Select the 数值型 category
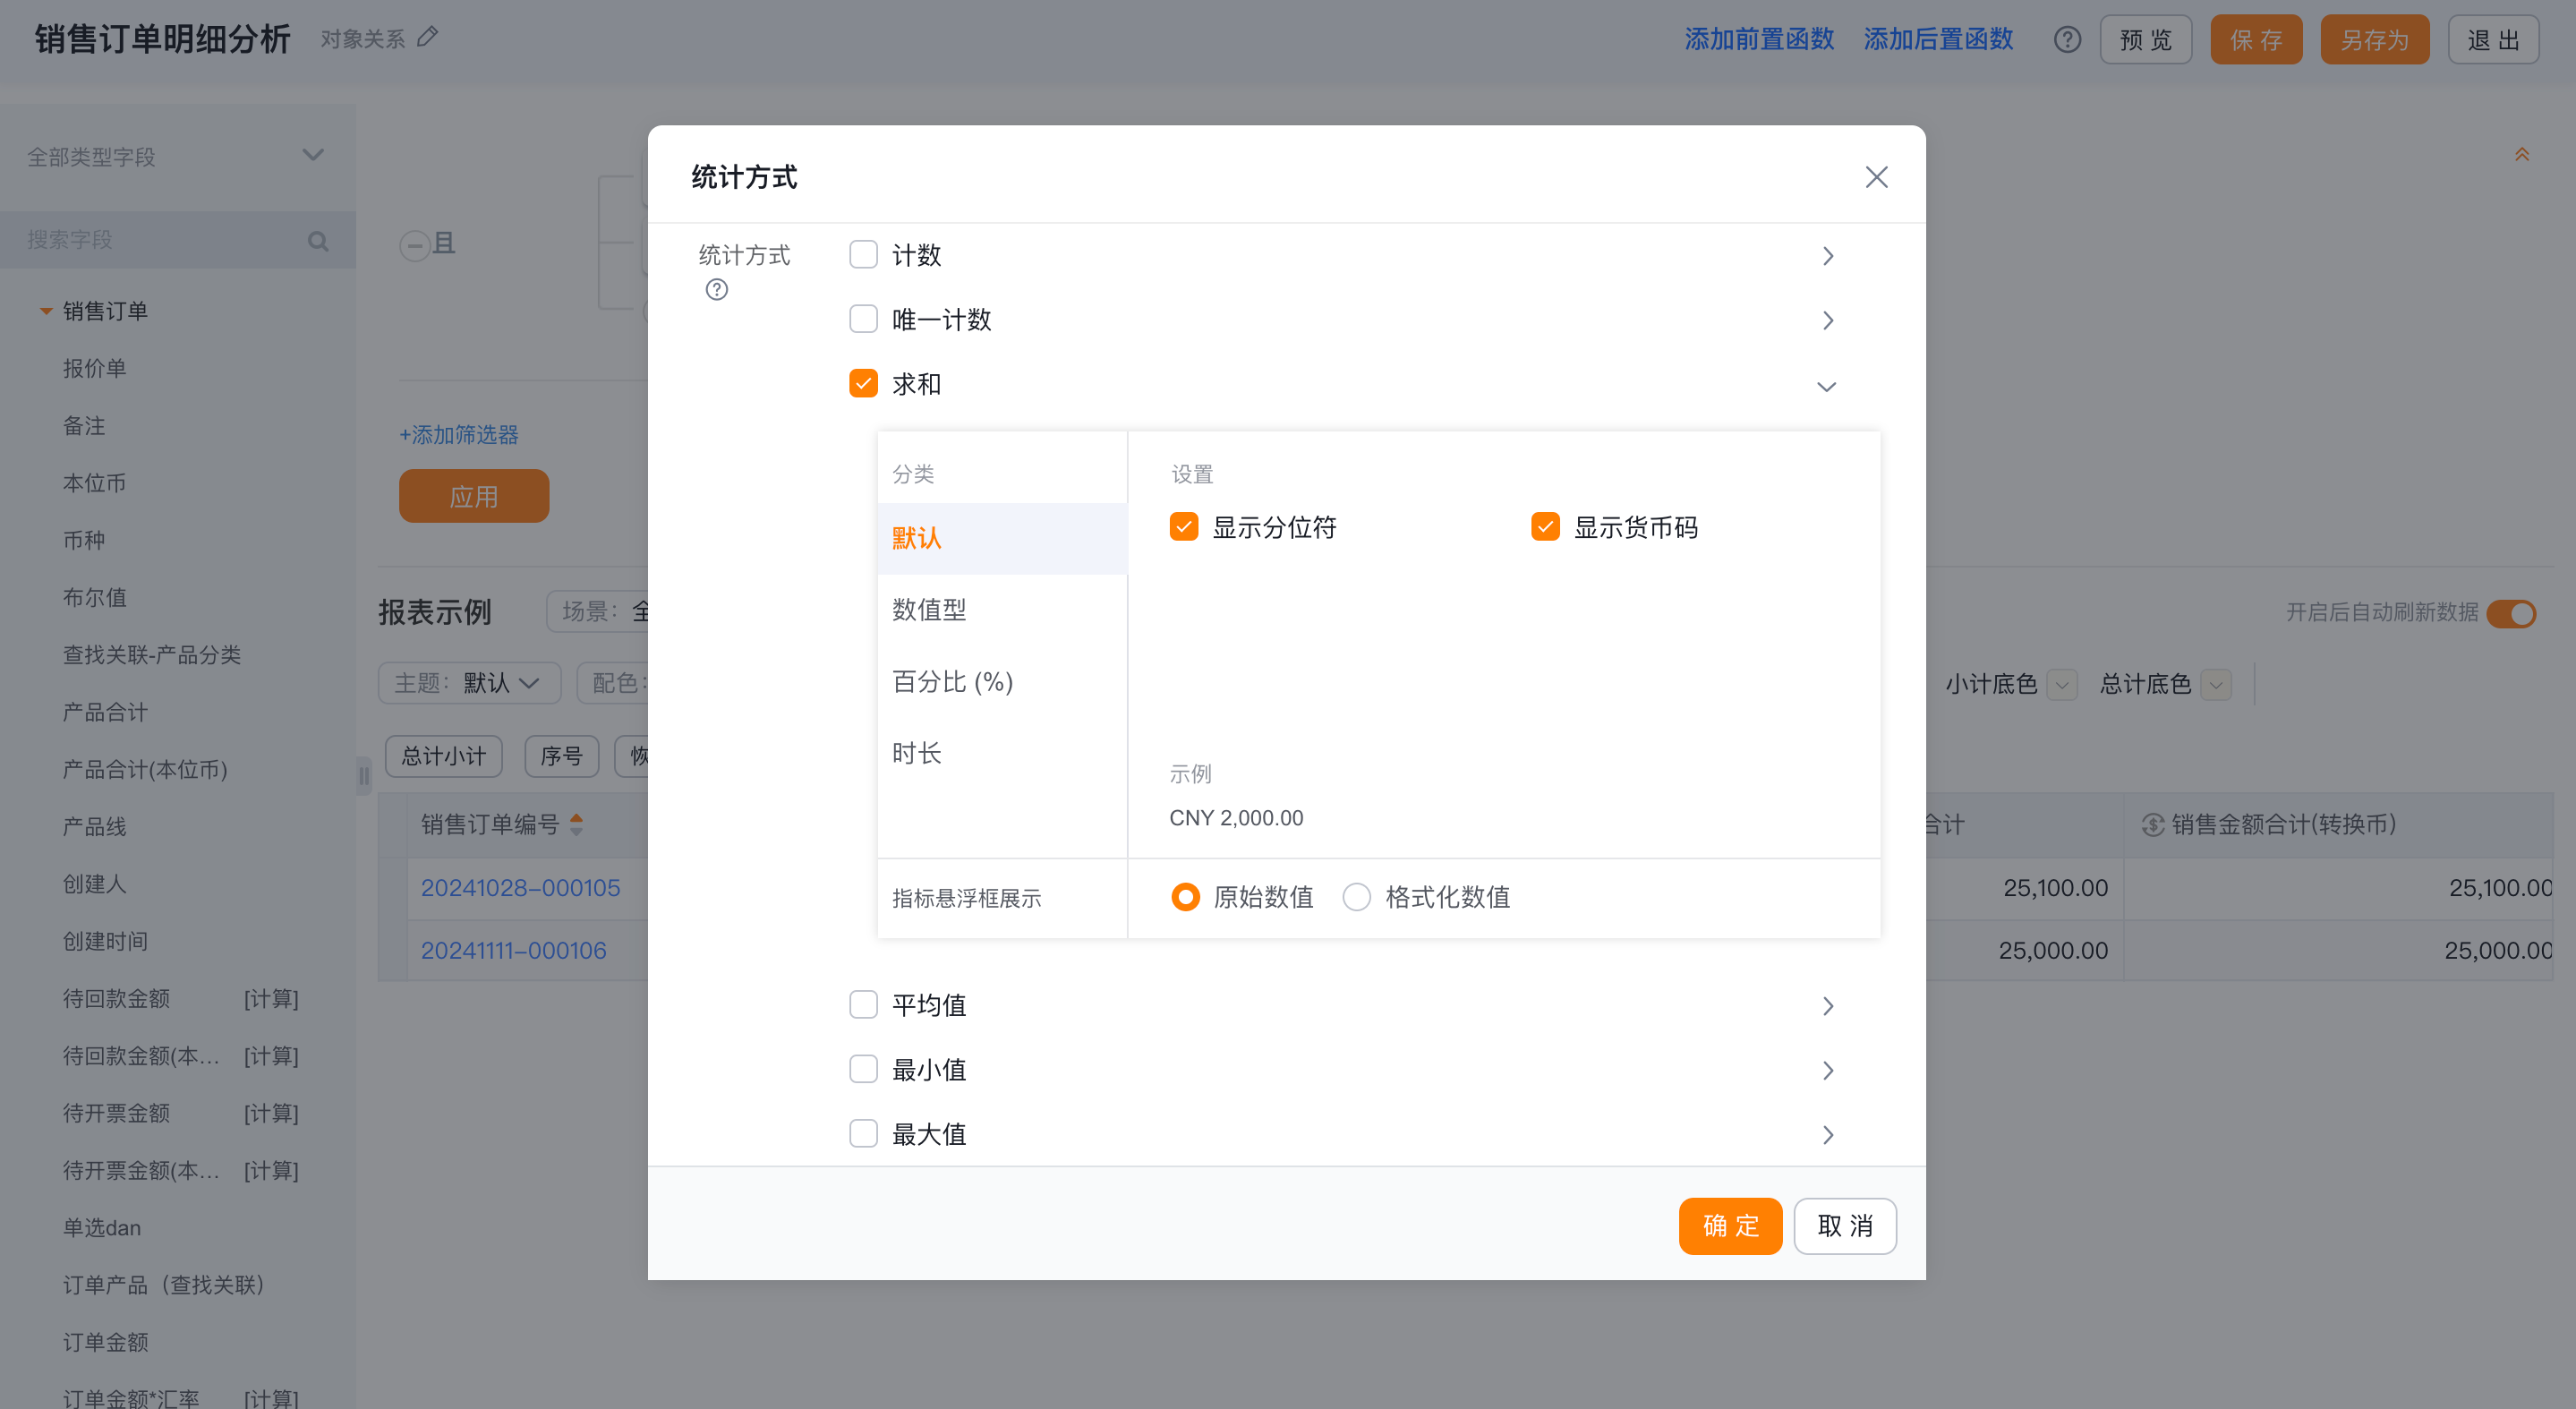 tap(1002, 610)
